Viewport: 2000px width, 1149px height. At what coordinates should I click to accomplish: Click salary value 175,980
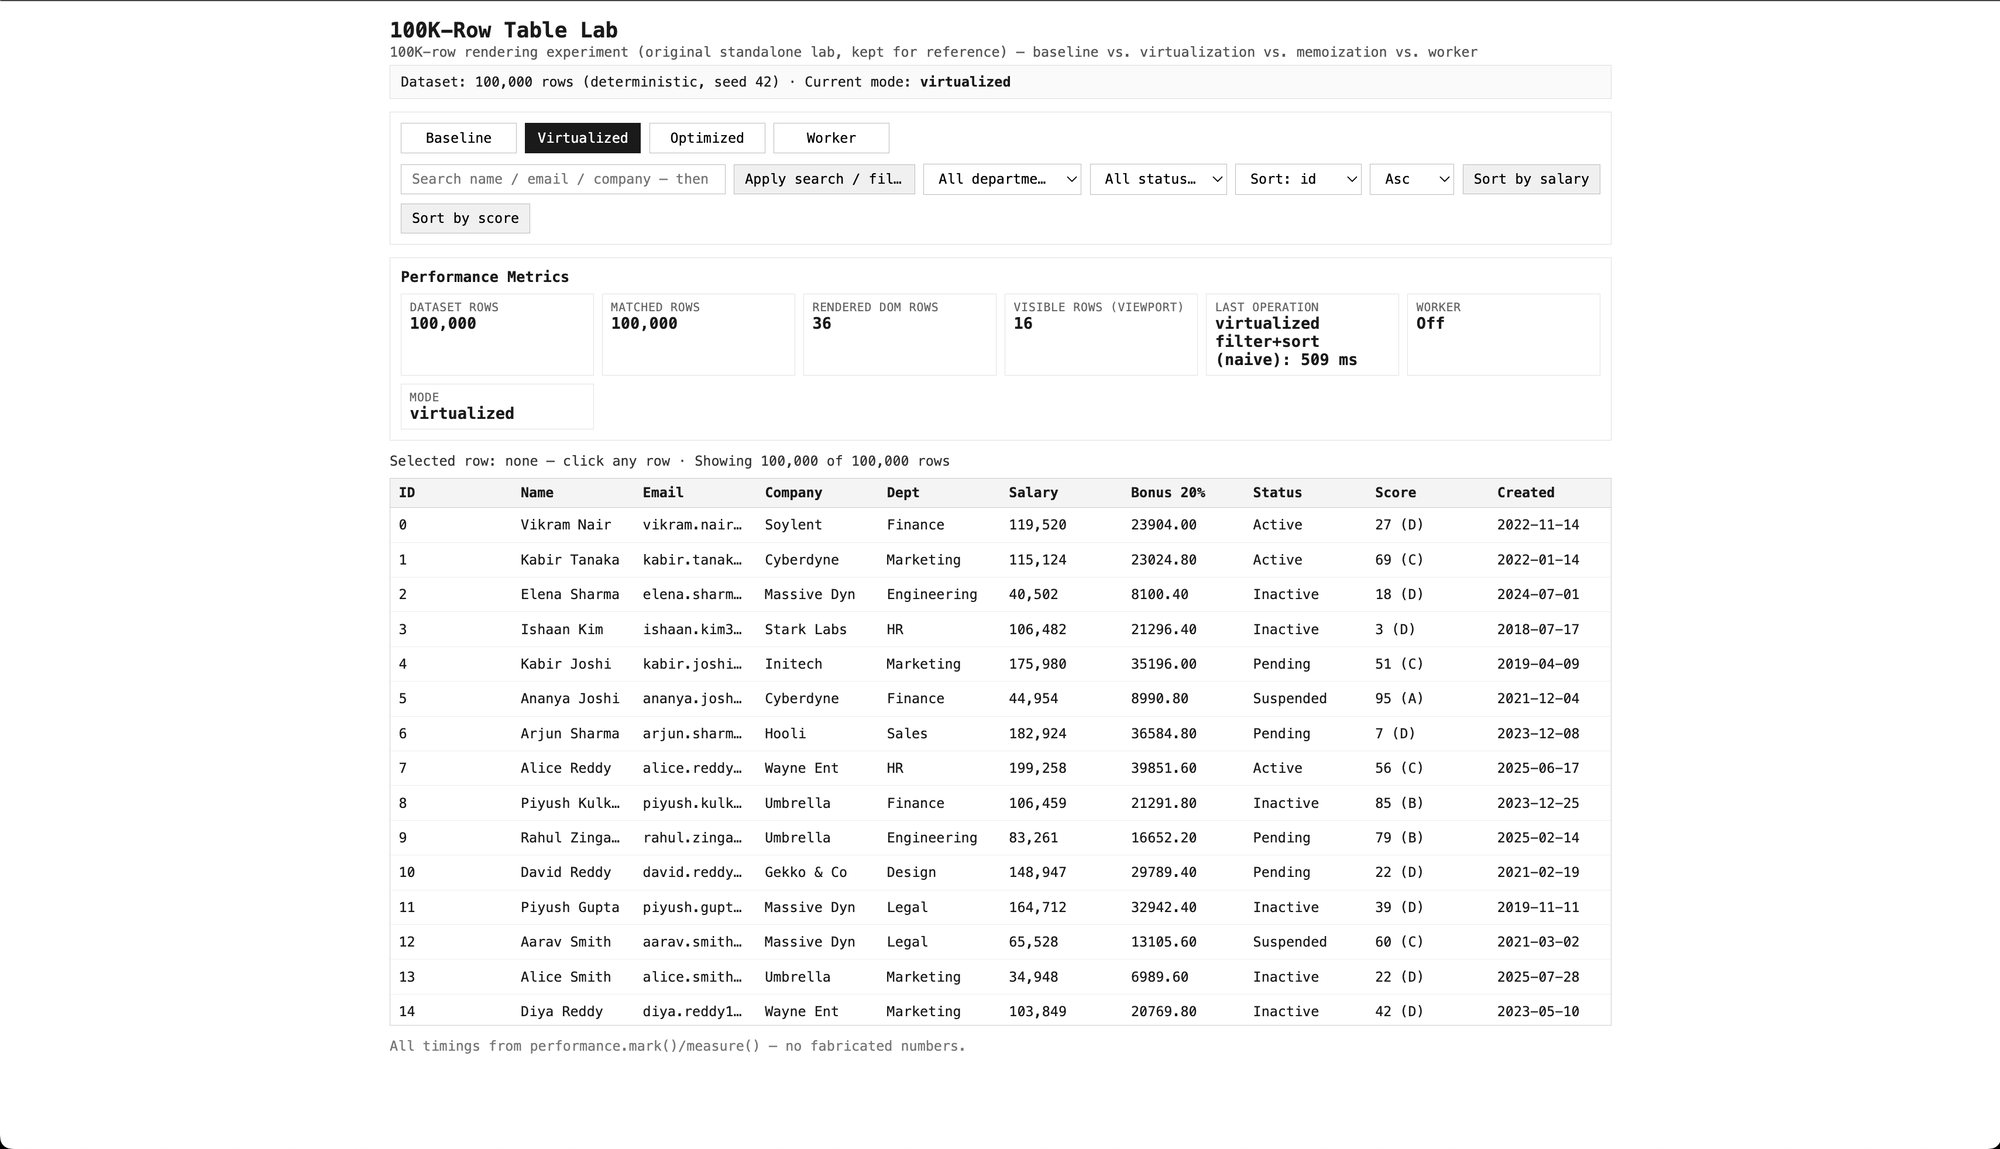coord(1037,664)
